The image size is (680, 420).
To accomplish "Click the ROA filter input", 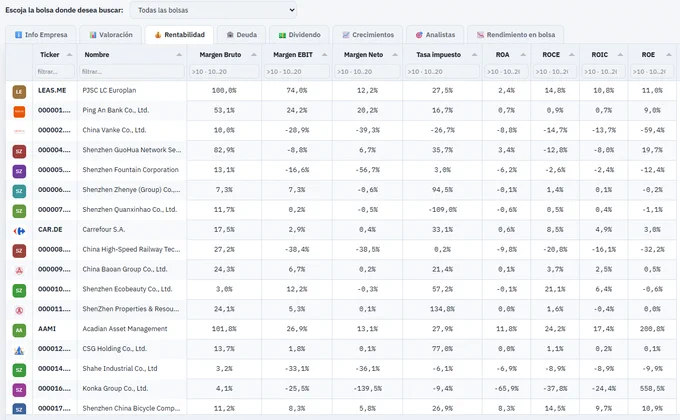I will [507, 72].
